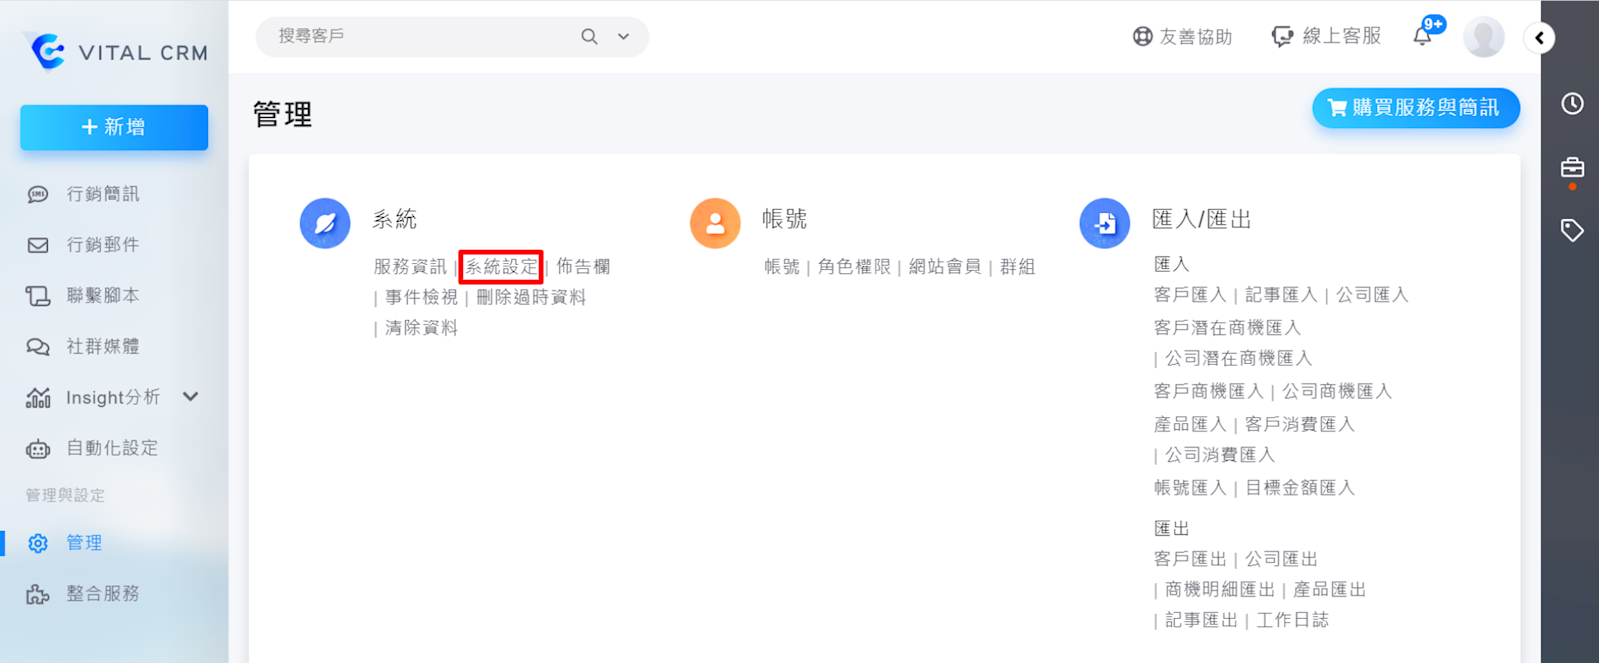Go to 自動化設定 in the sidebar
Image resolution: width=1599 pixels, height=663 pixels.
[x=111, y=448]
